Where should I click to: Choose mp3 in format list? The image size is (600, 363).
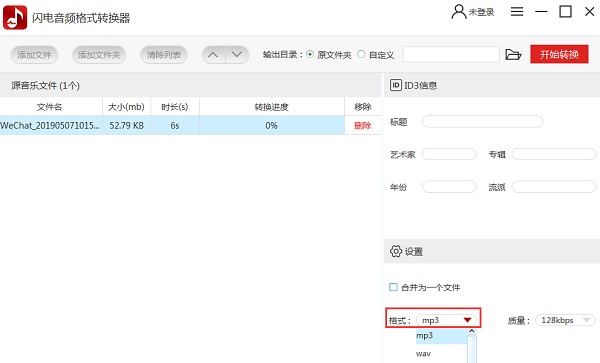[x=441, y=335]
